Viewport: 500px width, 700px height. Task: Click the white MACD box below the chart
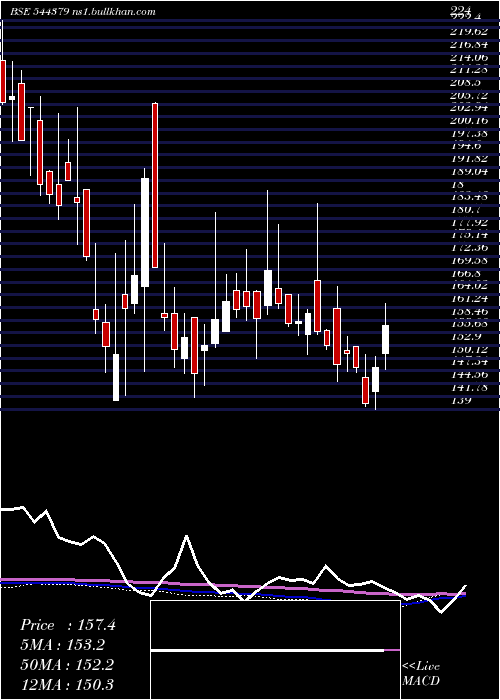click(275, 650)
